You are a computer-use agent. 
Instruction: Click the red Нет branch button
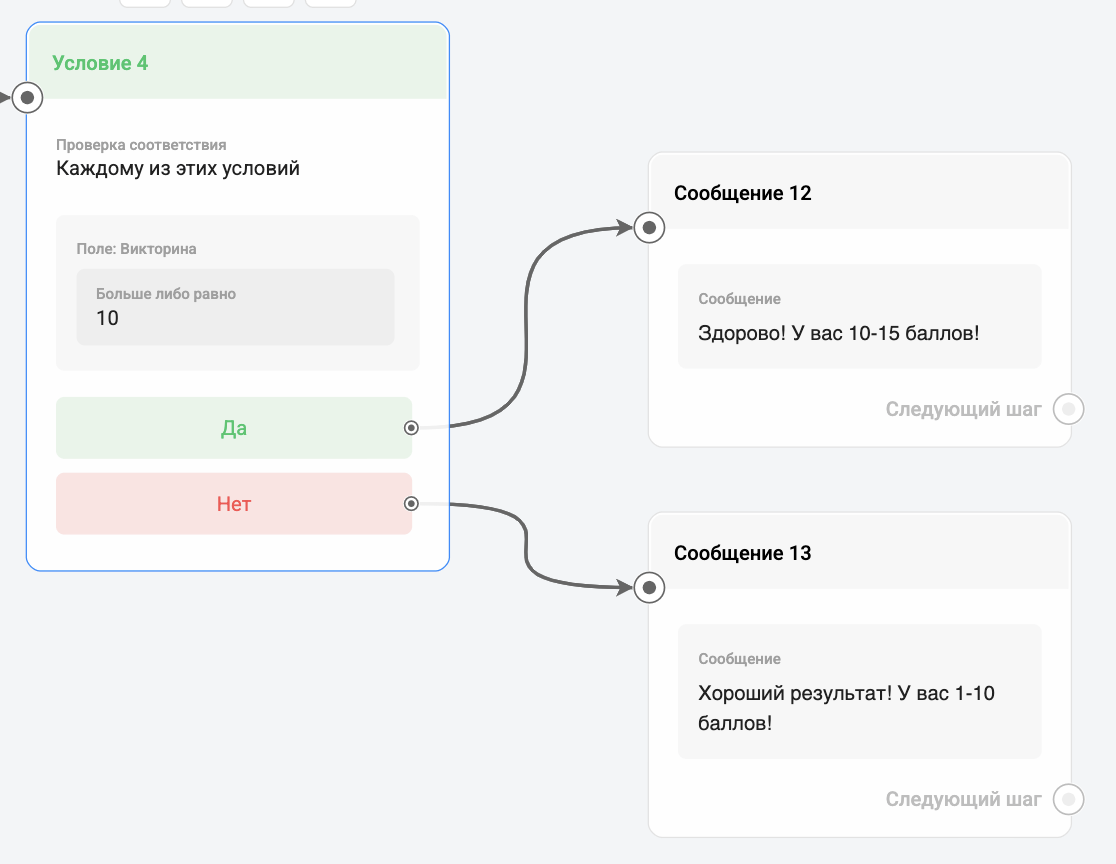233,504
